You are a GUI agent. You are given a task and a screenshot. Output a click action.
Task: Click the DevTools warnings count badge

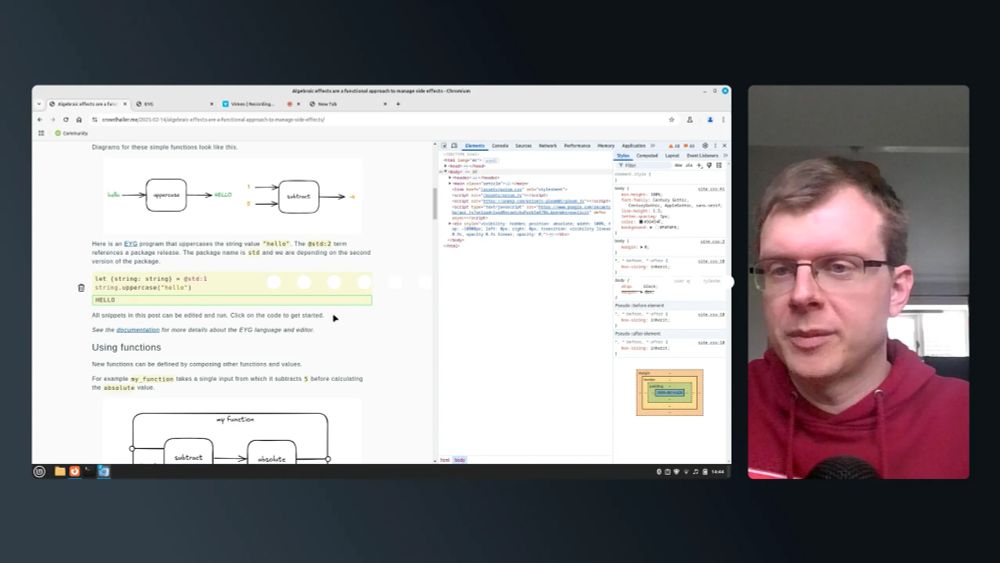point(674,146)
